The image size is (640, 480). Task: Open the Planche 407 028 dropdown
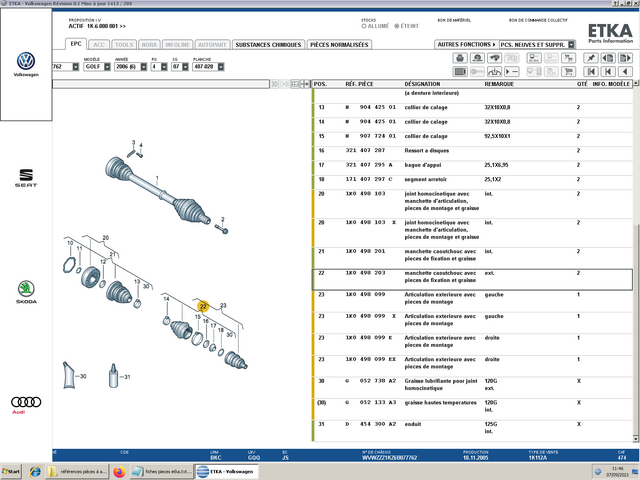pos(221,67)
